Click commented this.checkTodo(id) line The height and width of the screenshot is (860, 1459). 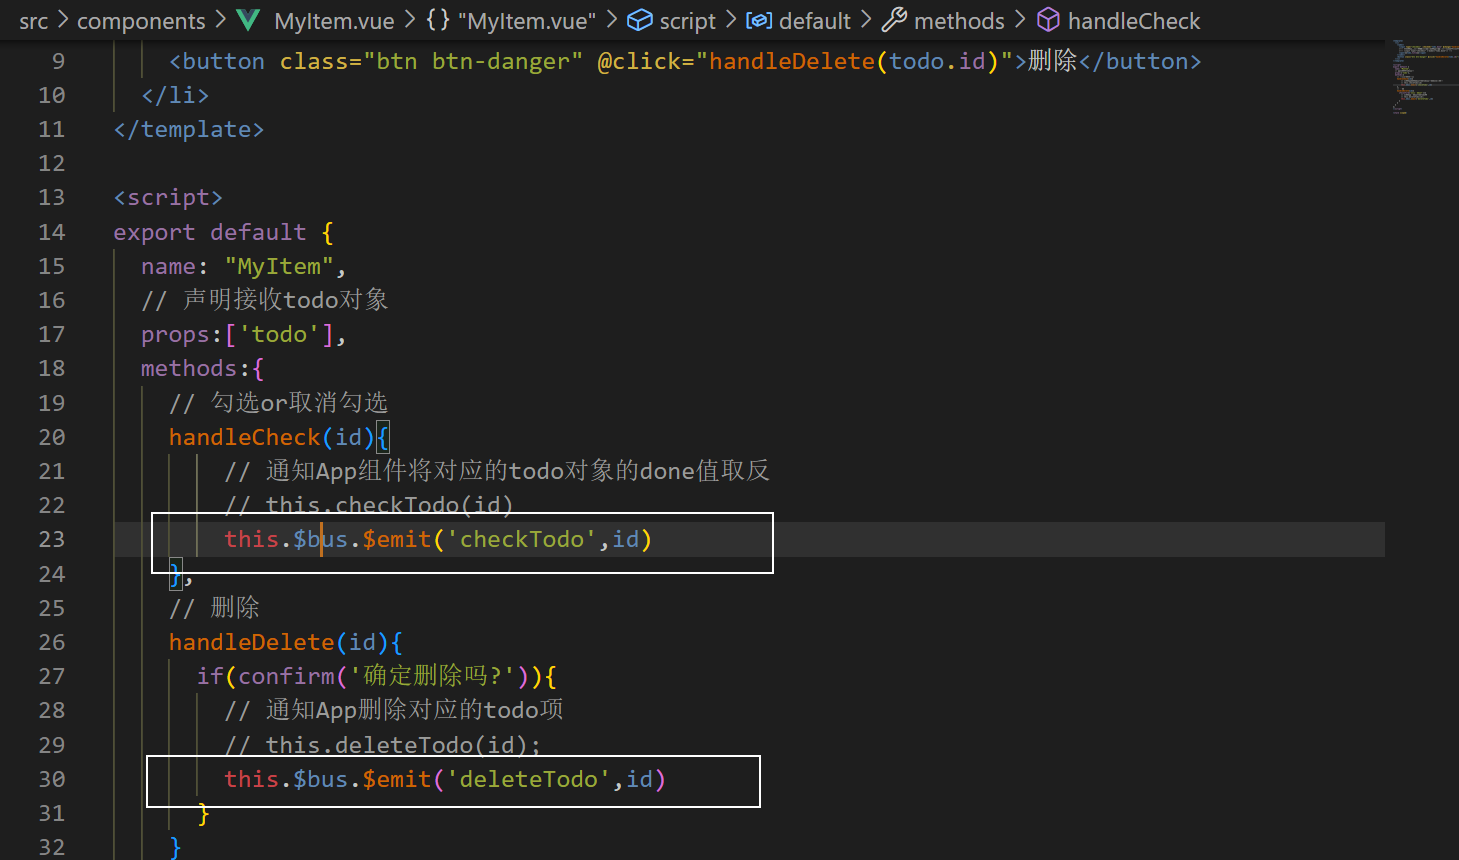pos(369,505)
